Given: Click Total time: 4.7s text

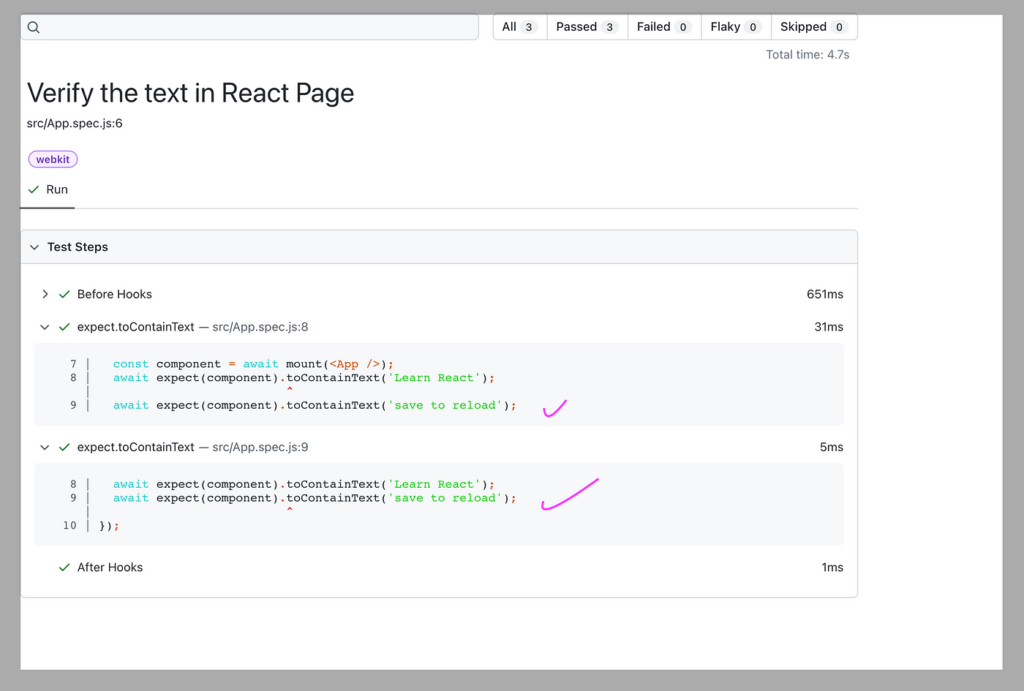Looking at the screenshot, I should coord(808,55).
